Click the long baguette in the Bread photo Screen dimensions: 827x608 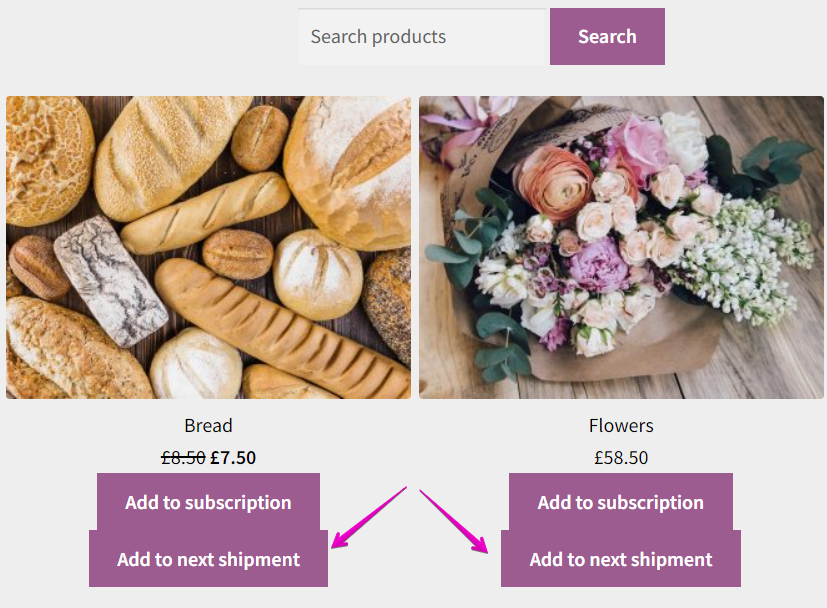coord(280,325)
